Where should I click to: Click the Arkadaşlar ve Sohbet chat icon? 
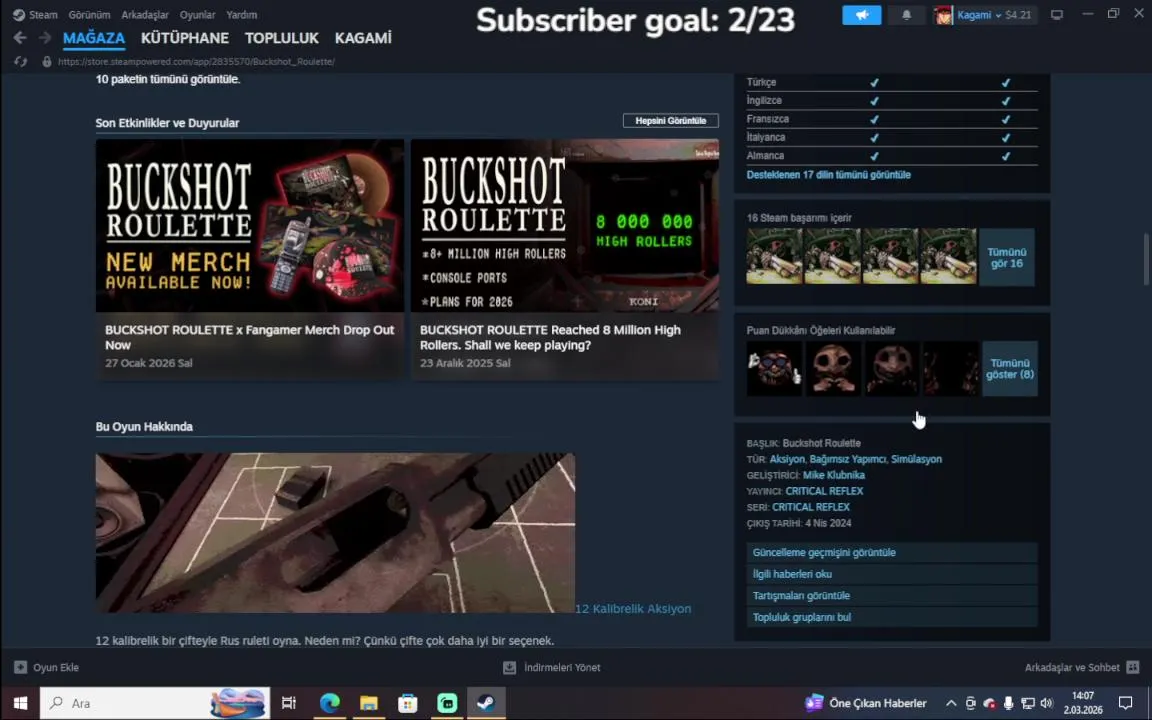pyautogui.click(x=1133, y=667)
